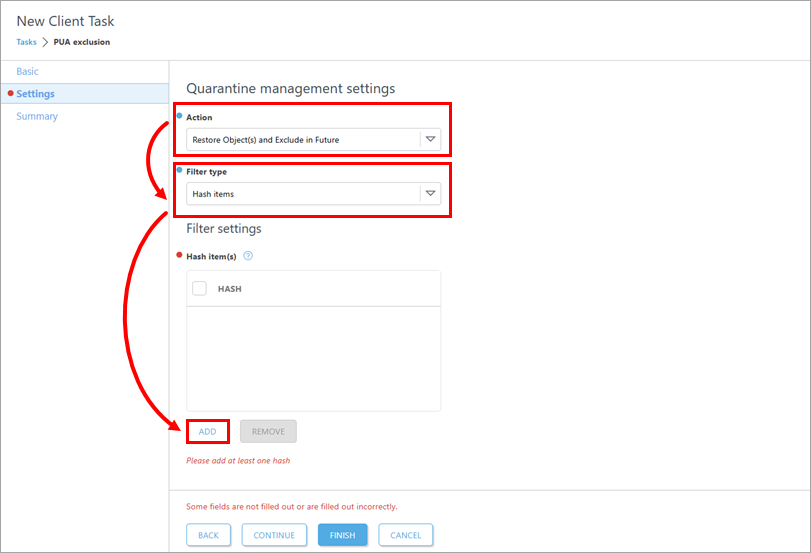Go back with the BACK button
This screenshot has width=811, height=553.
(208, 535)
